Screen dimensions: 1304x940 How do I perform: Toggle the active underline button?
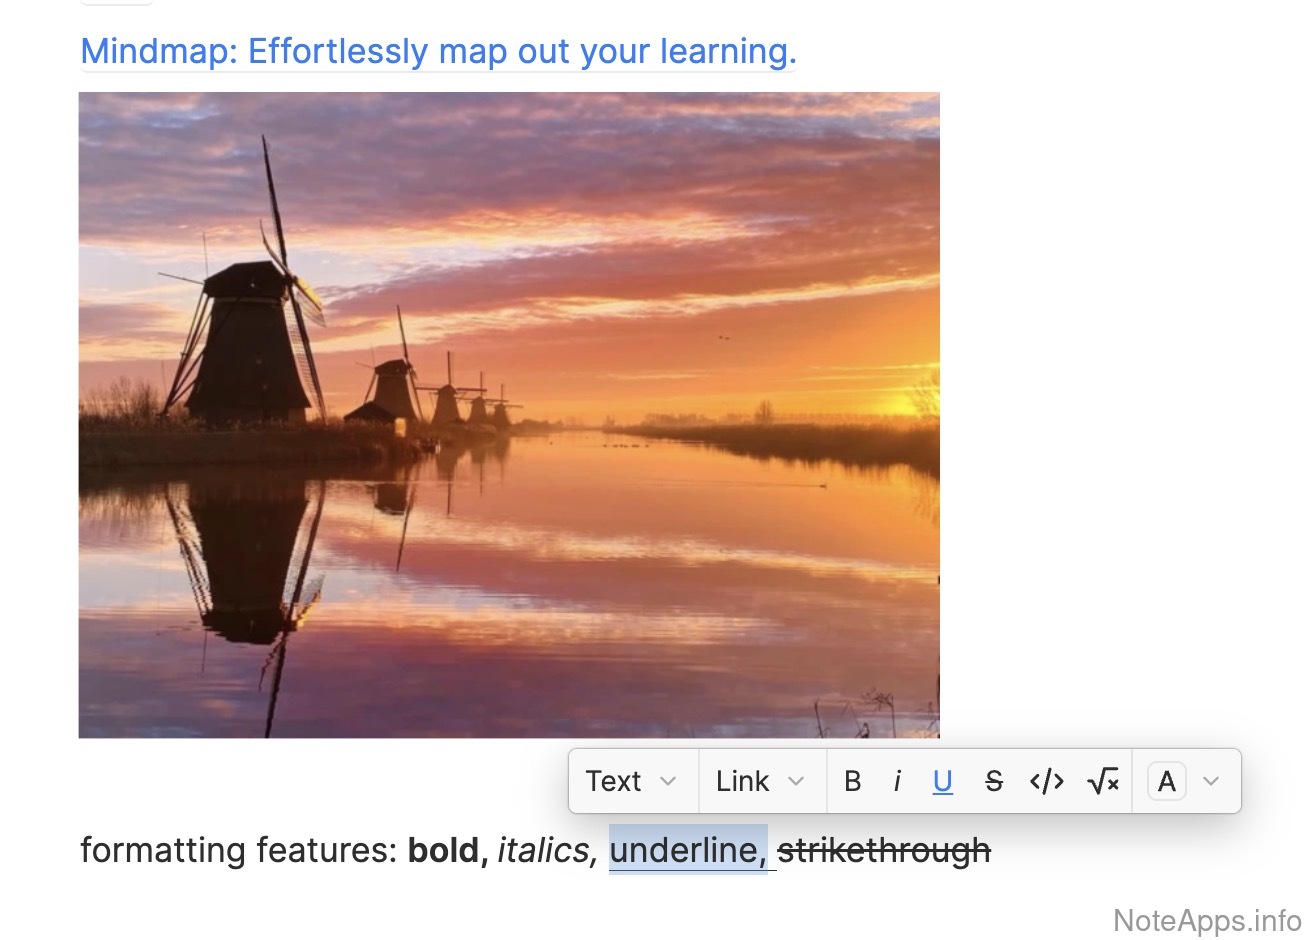(x=942, y=781)
